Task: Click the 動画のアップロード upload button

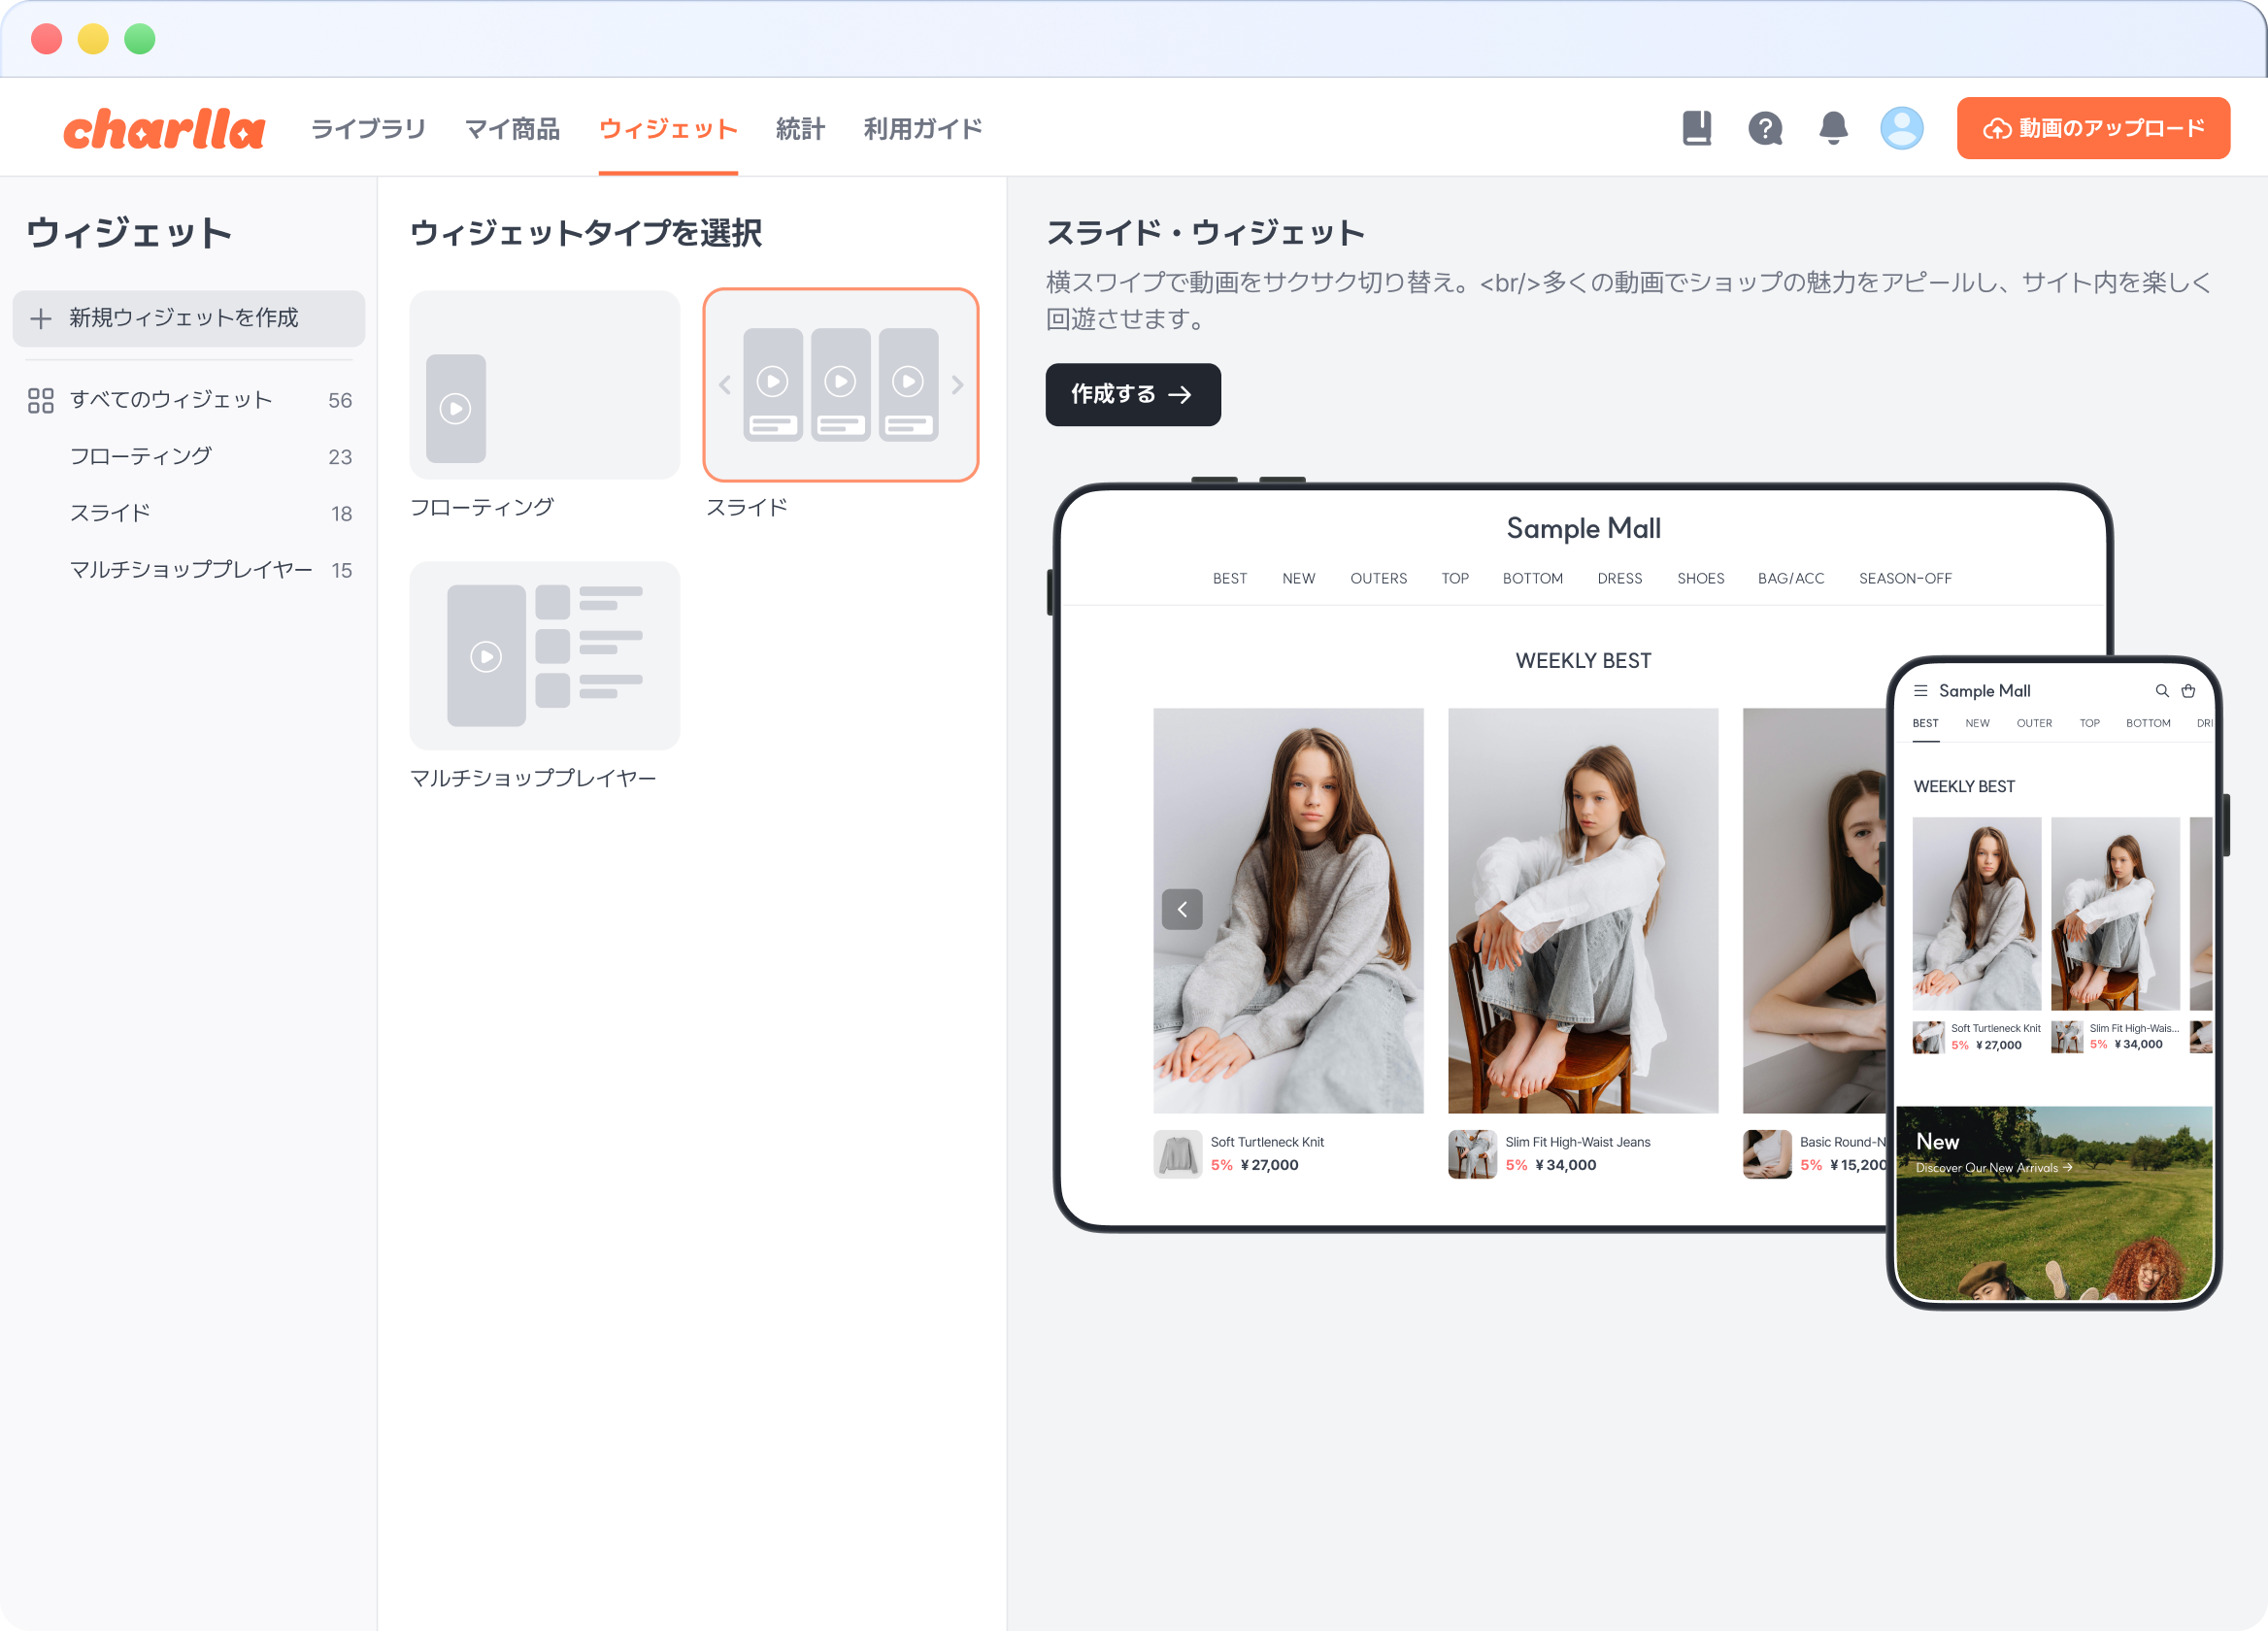Action: point(2093,128)
